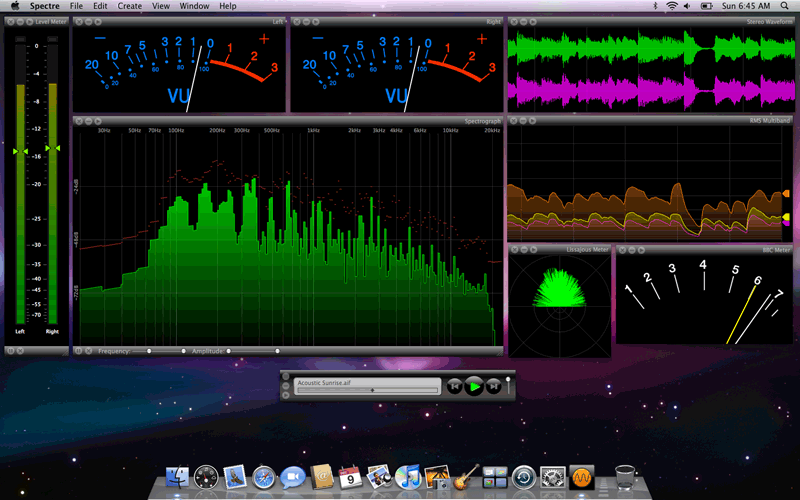Open the Create menu
The width and height of the screenshot is (800, 500).
click(130, 6)
